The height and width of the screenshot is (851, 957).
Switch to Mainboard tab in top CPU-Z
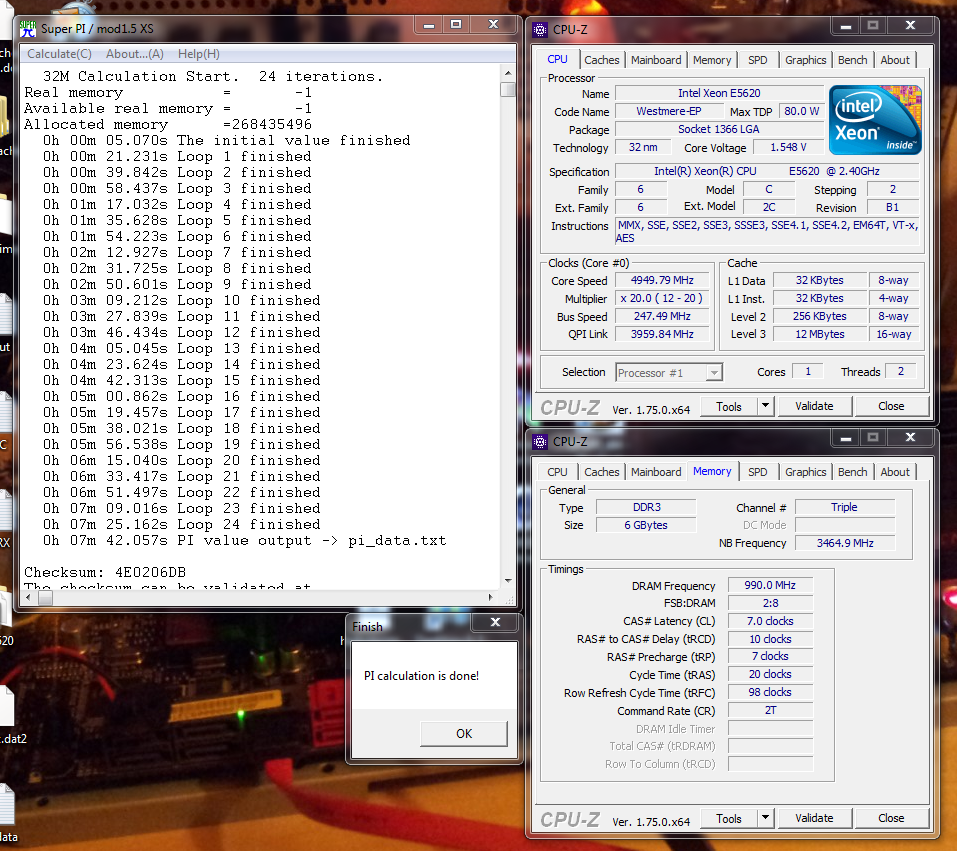(x=656, y=60)
